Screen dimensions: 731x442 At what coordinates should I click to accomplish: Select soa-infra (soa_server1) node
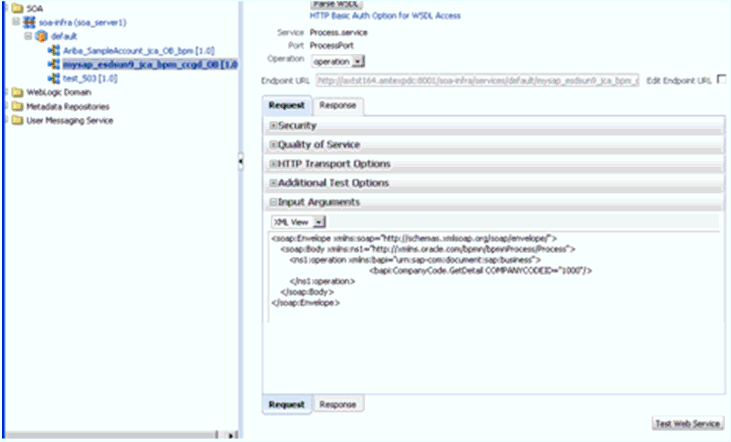pos(82,22)
